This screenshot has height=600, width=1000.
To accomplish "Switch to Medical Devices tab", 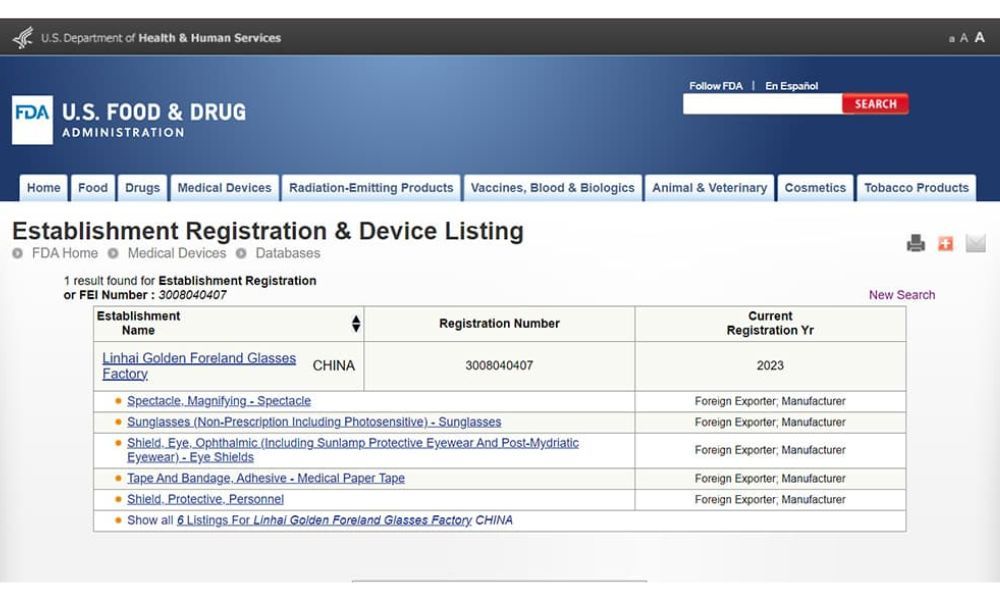I will click(224, 188).
